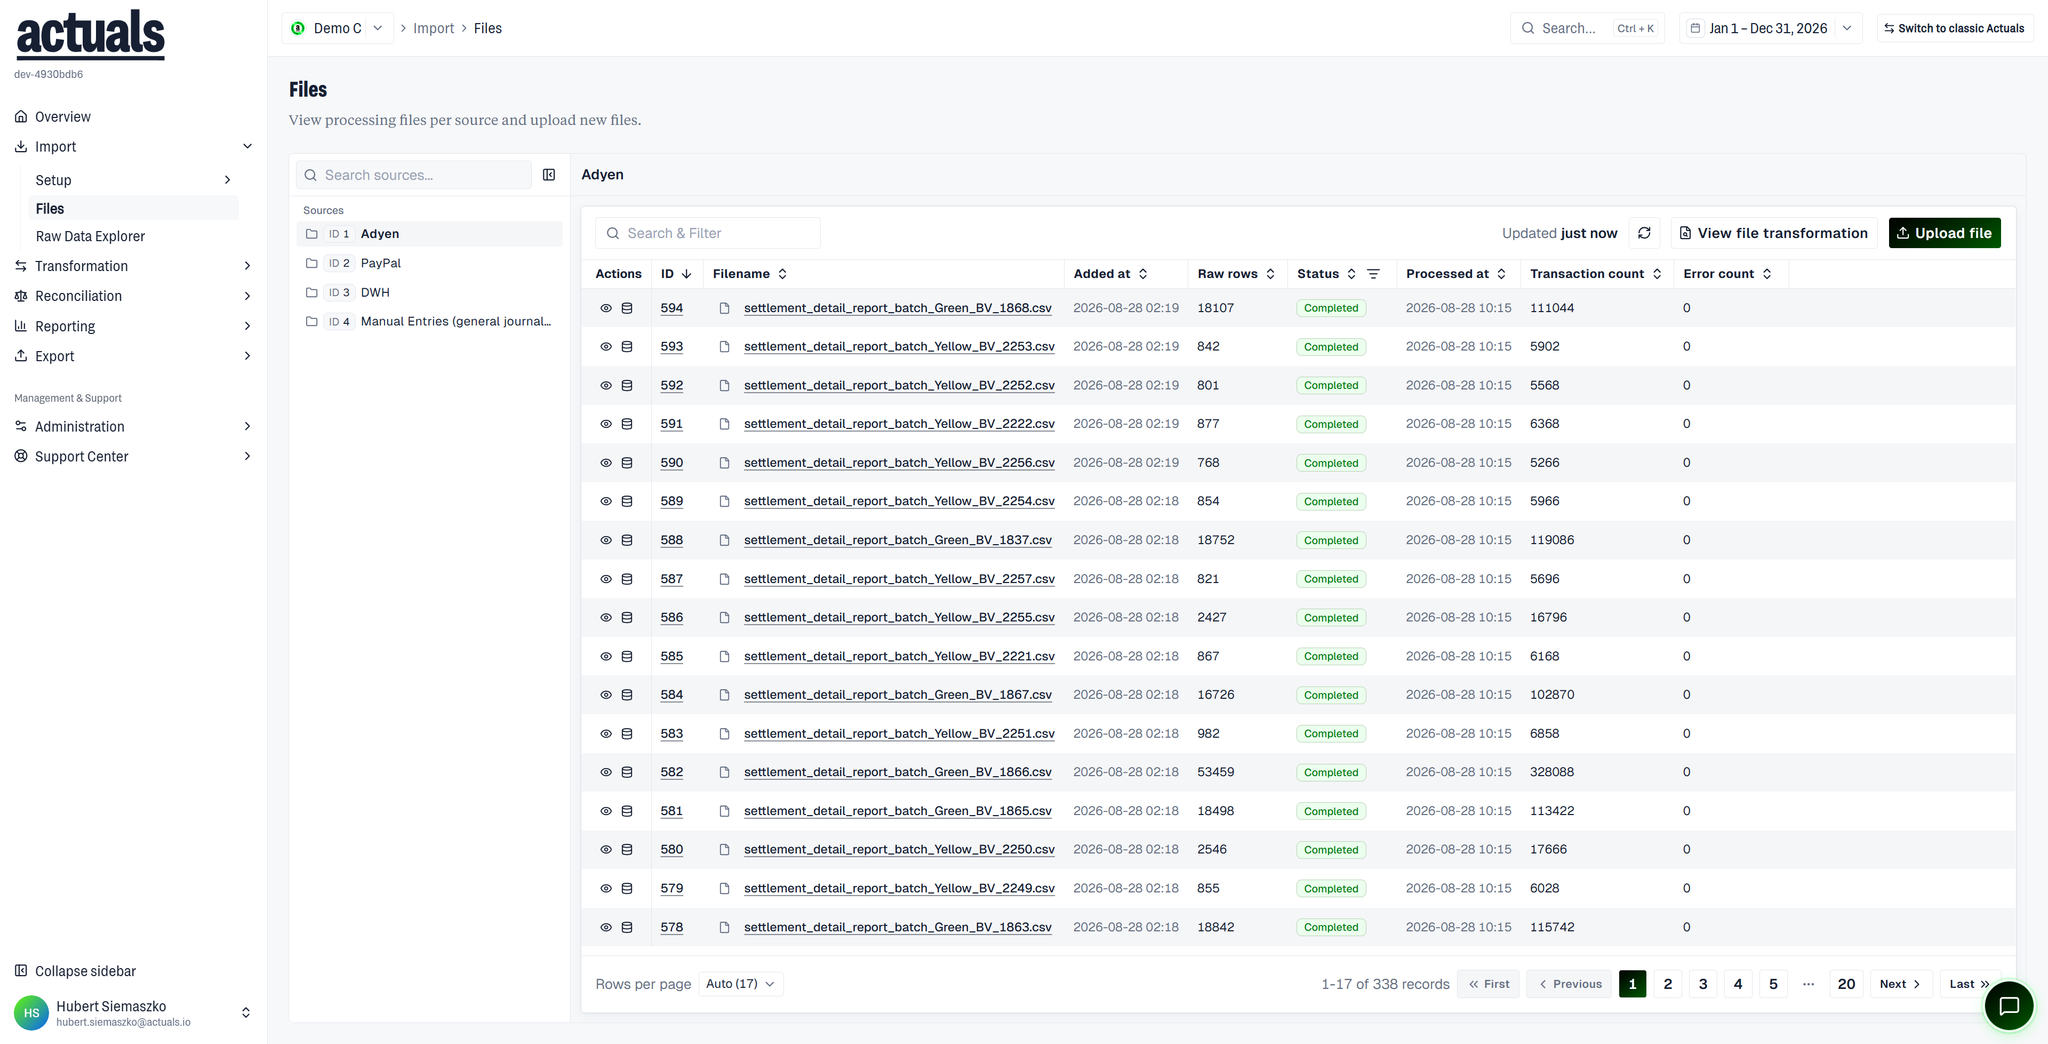Viewport: 2048px width, 1044px height.
Task: View file 582 with eye icon
Action: click(x=606, y=772)
